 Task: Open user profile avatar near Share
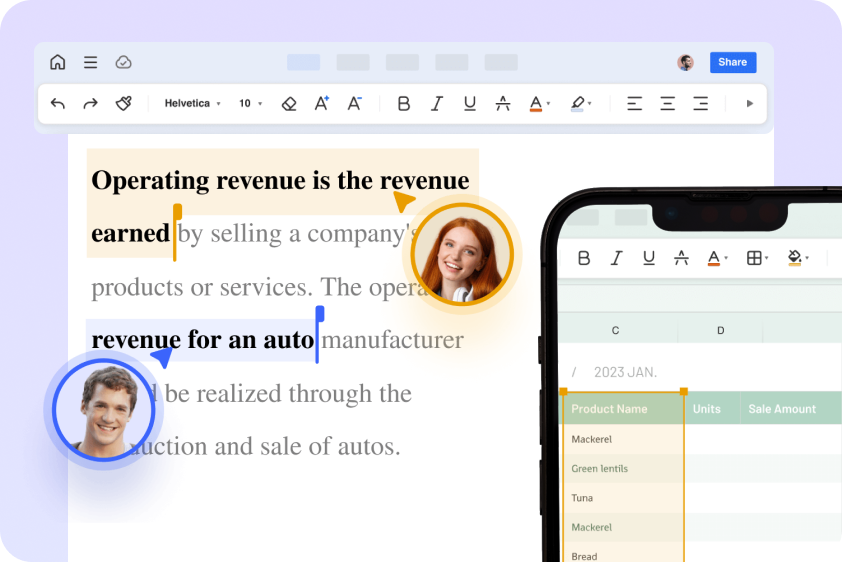coord(685,62)
